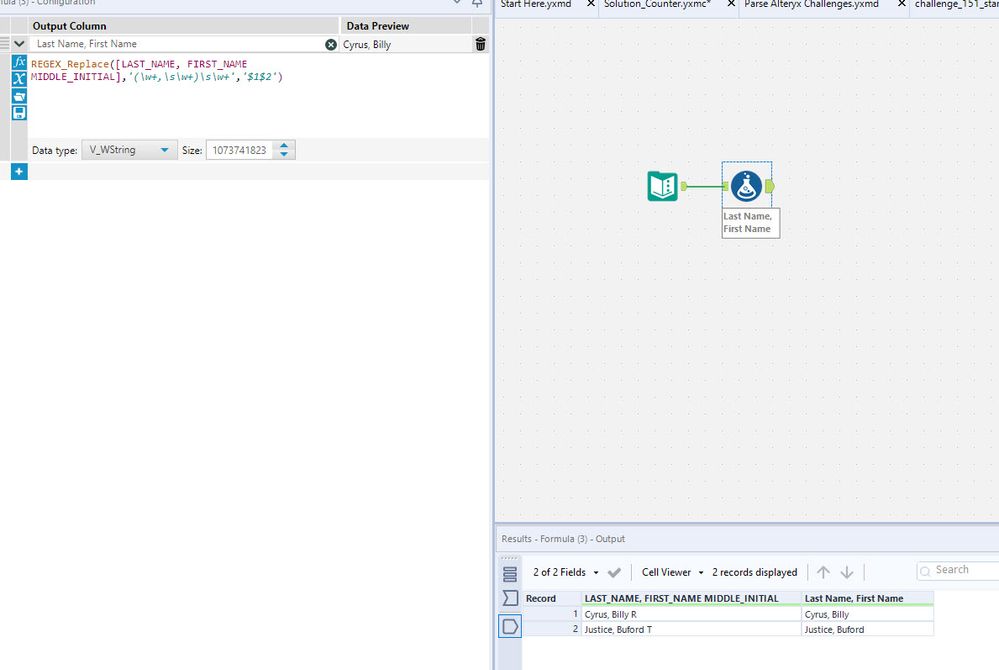Switch to Start Here.yxmd tab
The image size is (999, 670).
536,4
